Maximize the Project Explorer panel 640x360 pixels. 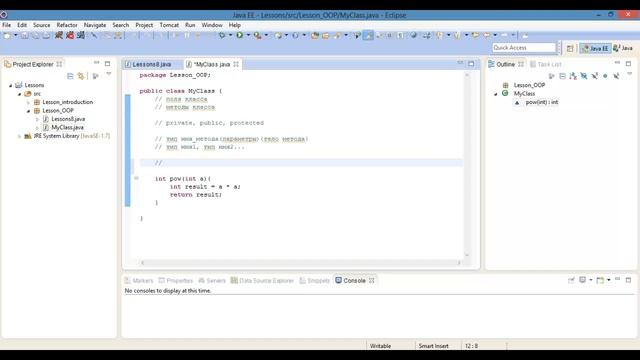coord(107,64)
